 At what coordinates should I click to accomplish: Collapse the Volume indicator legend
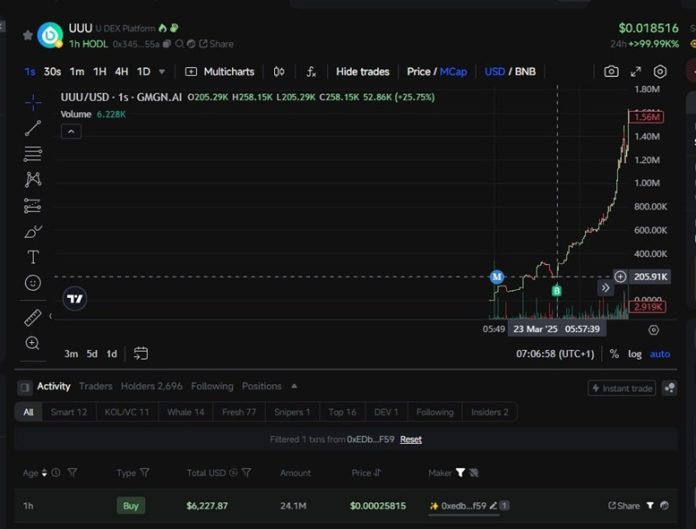pyautogui.click(x=70, y=132)
